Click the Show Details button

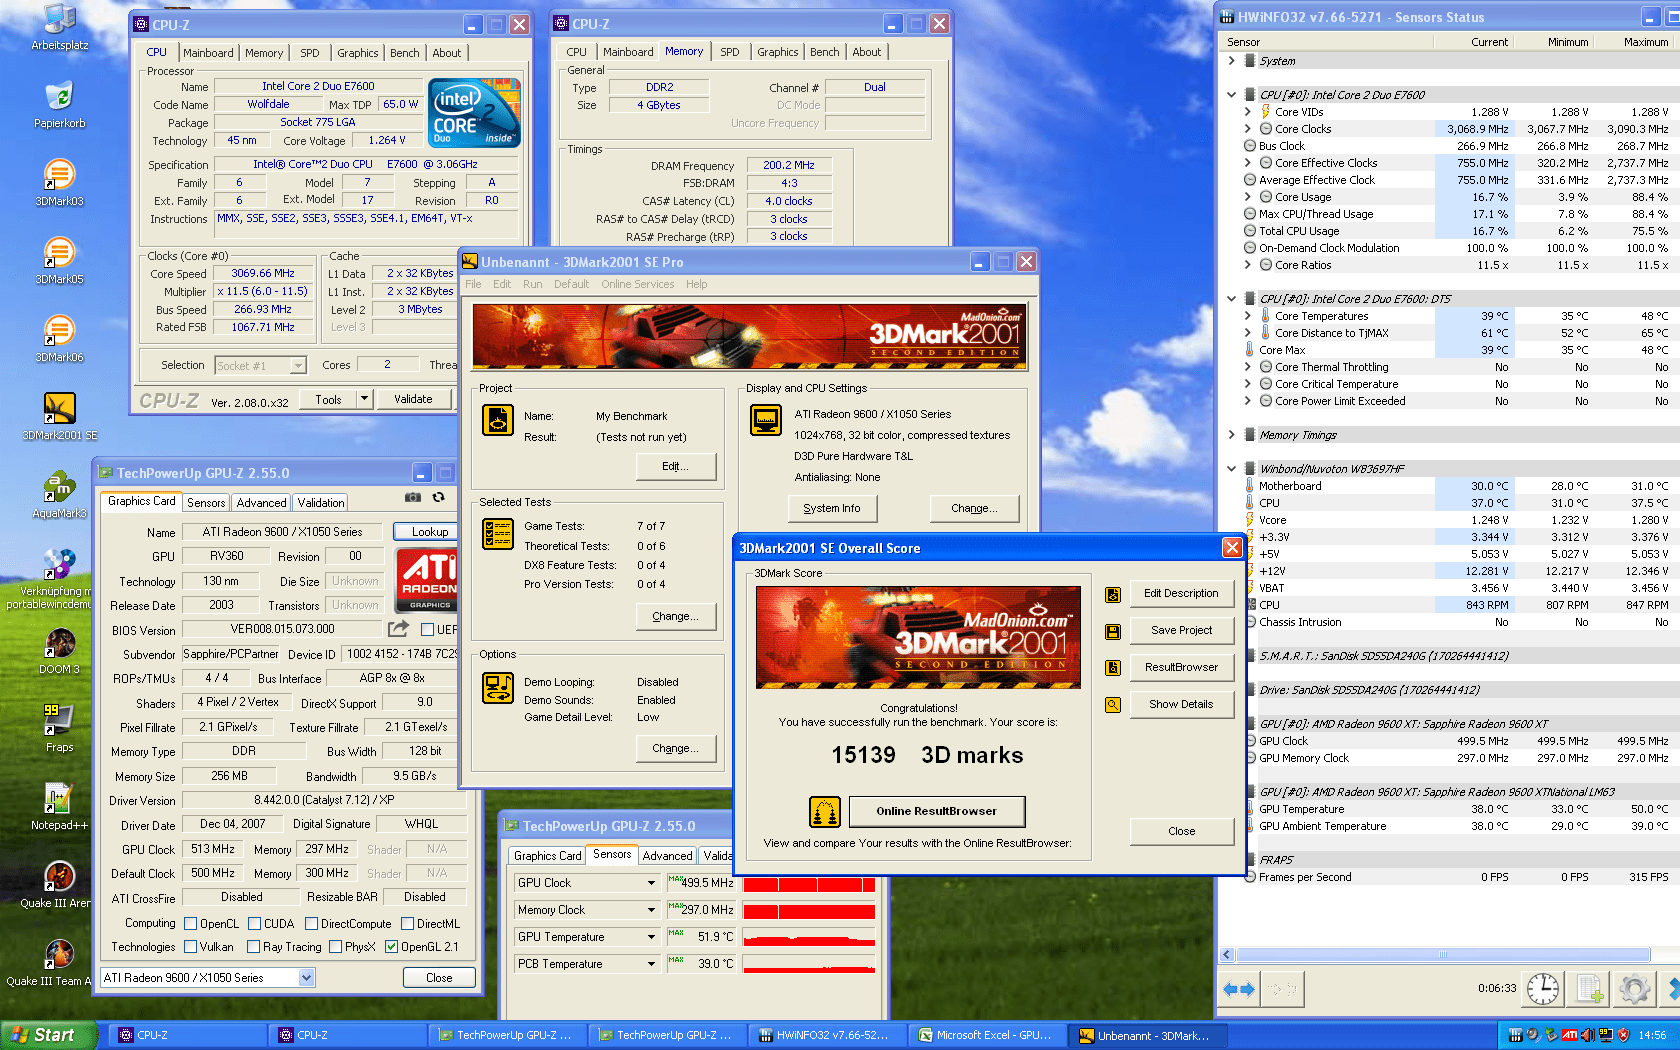tap(1181, 704)
